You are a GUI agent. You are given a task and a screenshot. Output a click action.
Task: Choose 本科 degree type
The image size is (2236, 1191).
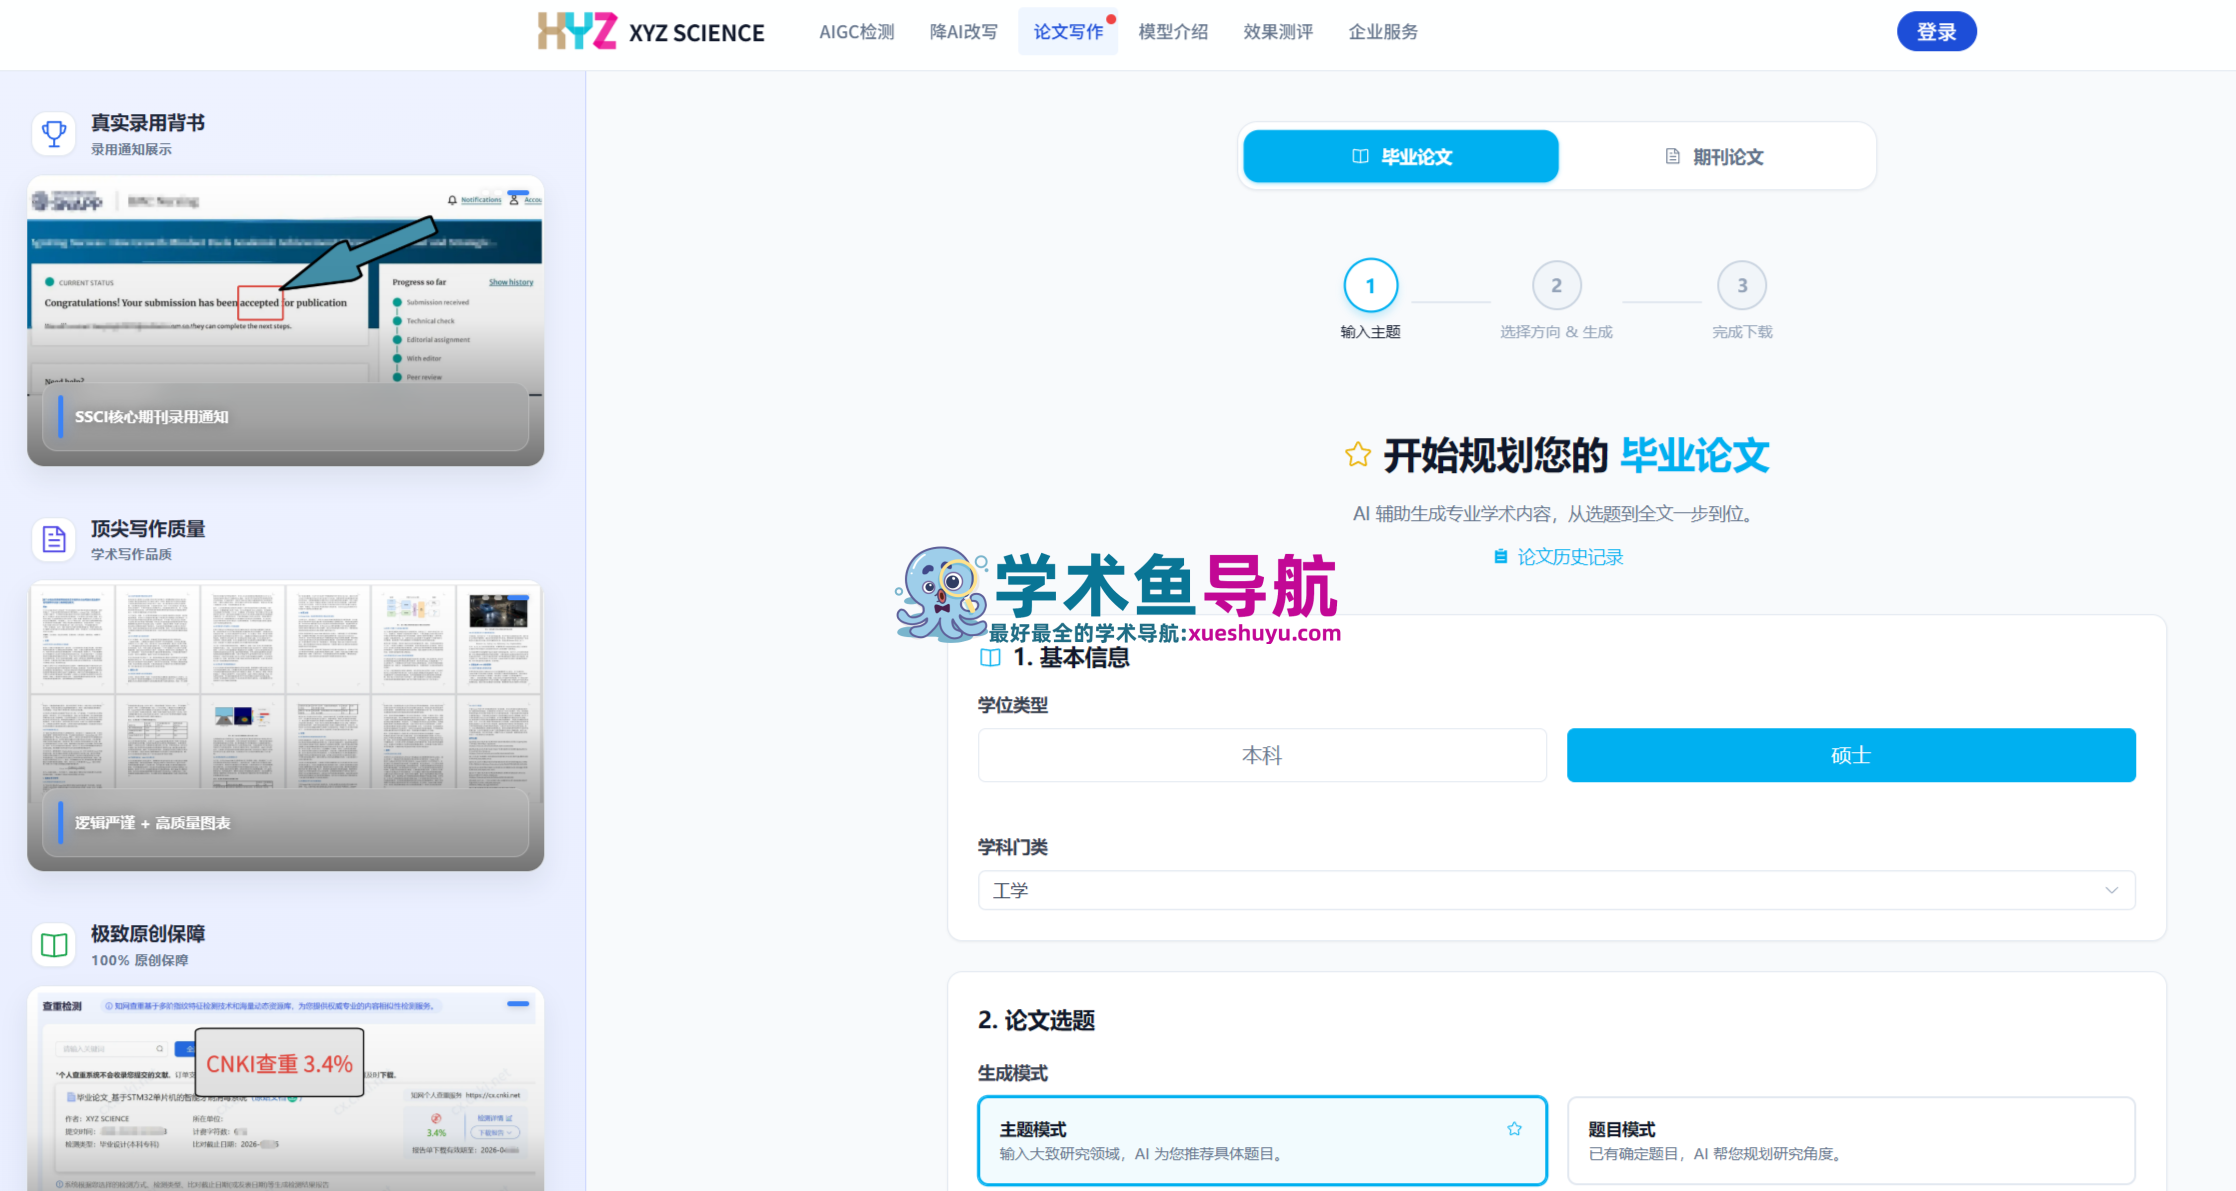1262,755
